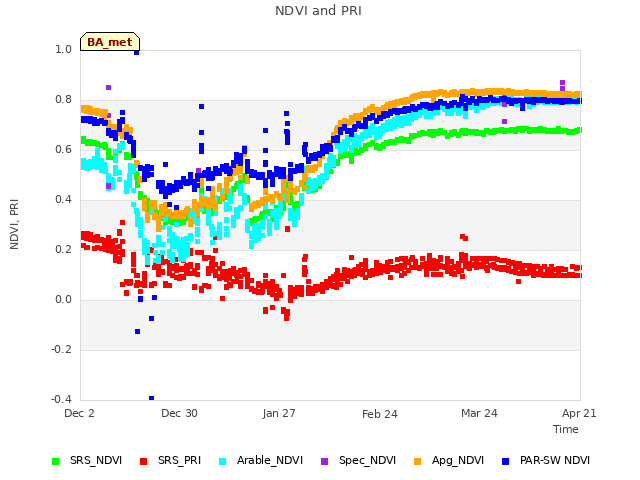Click the -0.4 y-axis tick label
Viewport: 640px width, 480px height.
(x=61, y=399)
